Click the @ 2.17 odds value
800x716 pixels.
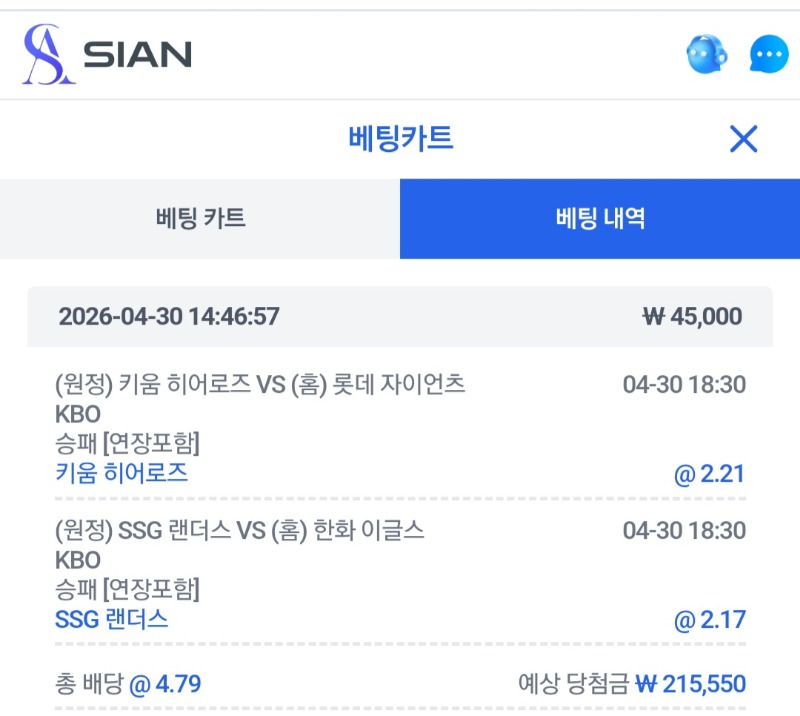pyautogui.click(x=710, y=620)
